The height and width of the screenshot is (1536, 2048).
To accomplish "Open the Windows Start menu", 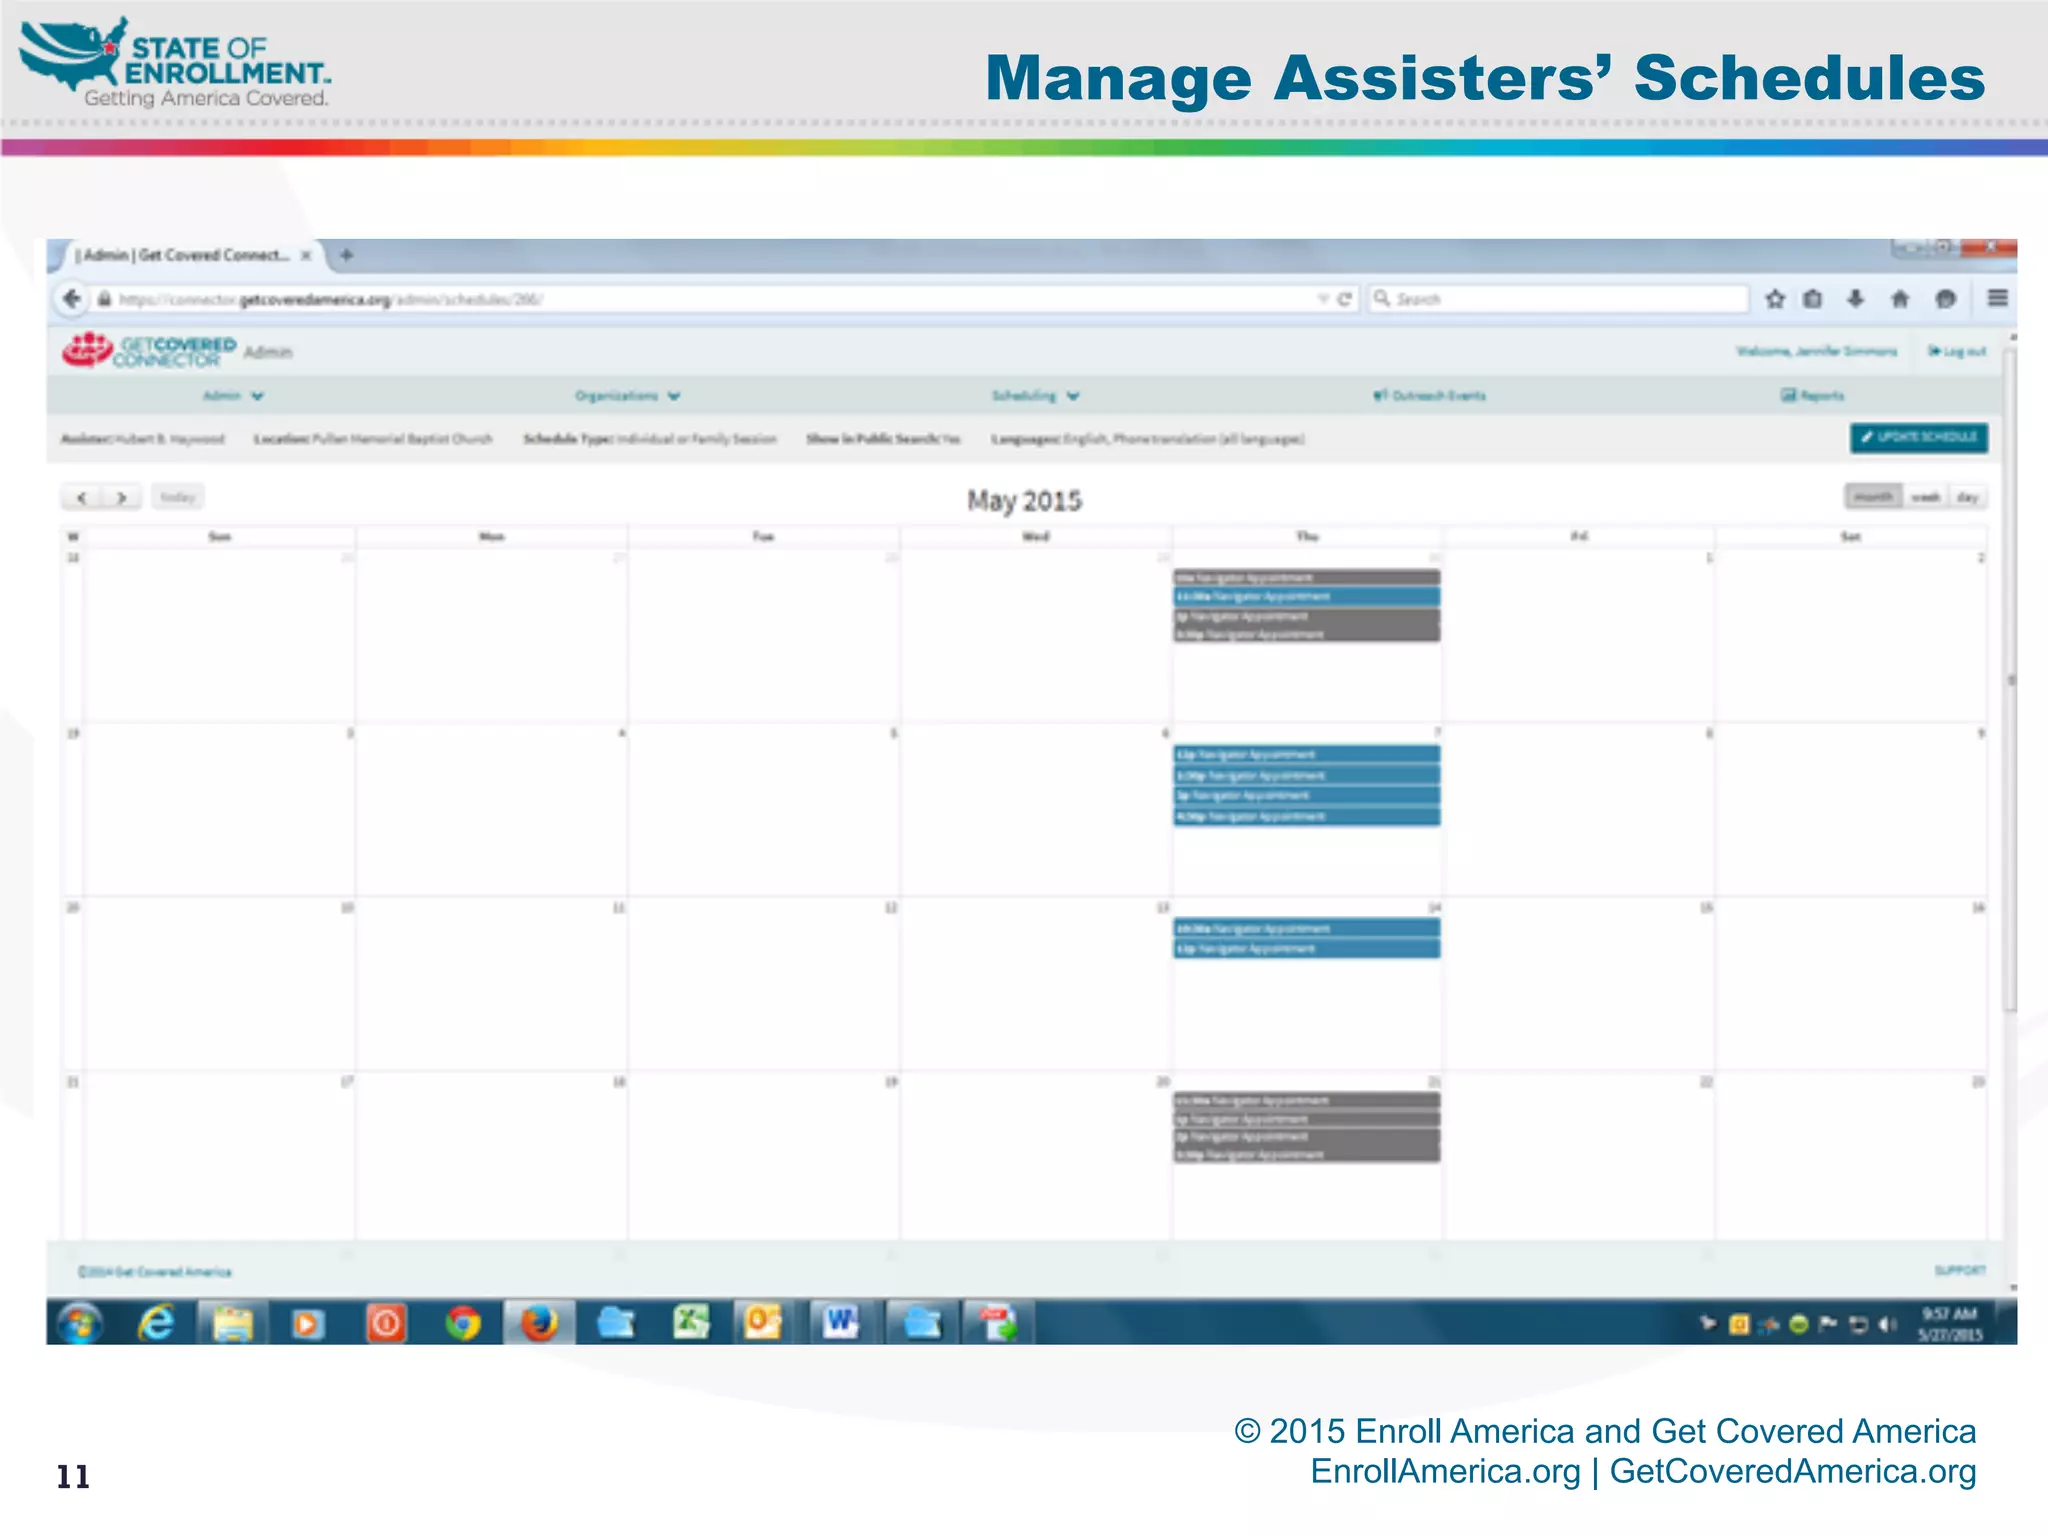I will pos(80,1323).
